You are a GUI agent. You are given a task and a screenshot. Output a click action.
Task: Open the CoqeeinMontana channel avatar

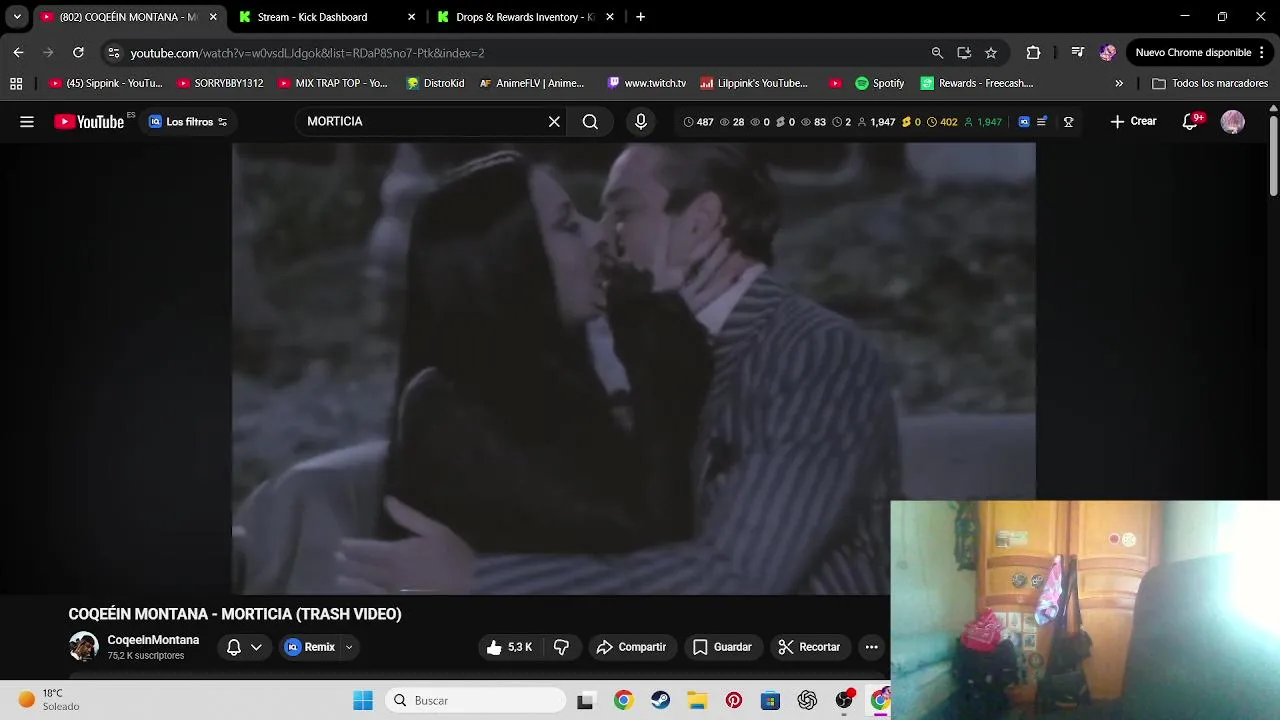[84, 647]
